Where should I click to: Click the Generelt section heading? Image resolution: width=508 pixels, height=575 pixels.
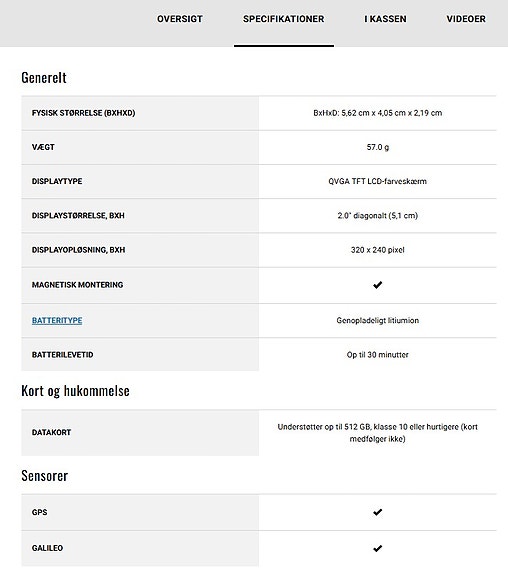(x=44, y=77)
